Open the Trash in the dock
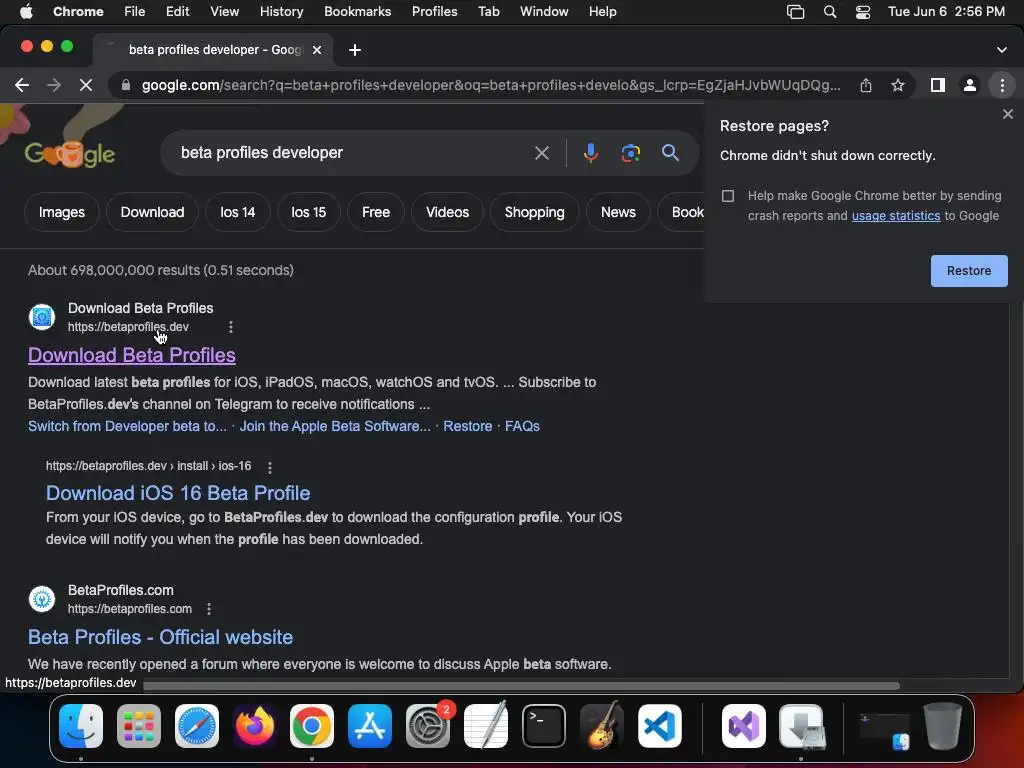The image size is (1024, 768). (x=942, y=726)
